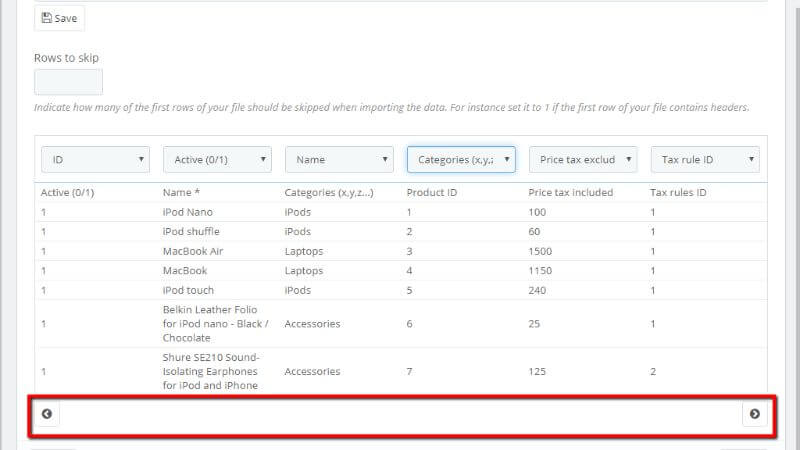This screenshot has height=450, width=800.
Task: Click the 1150 price cell
Action: click(540, 271)
